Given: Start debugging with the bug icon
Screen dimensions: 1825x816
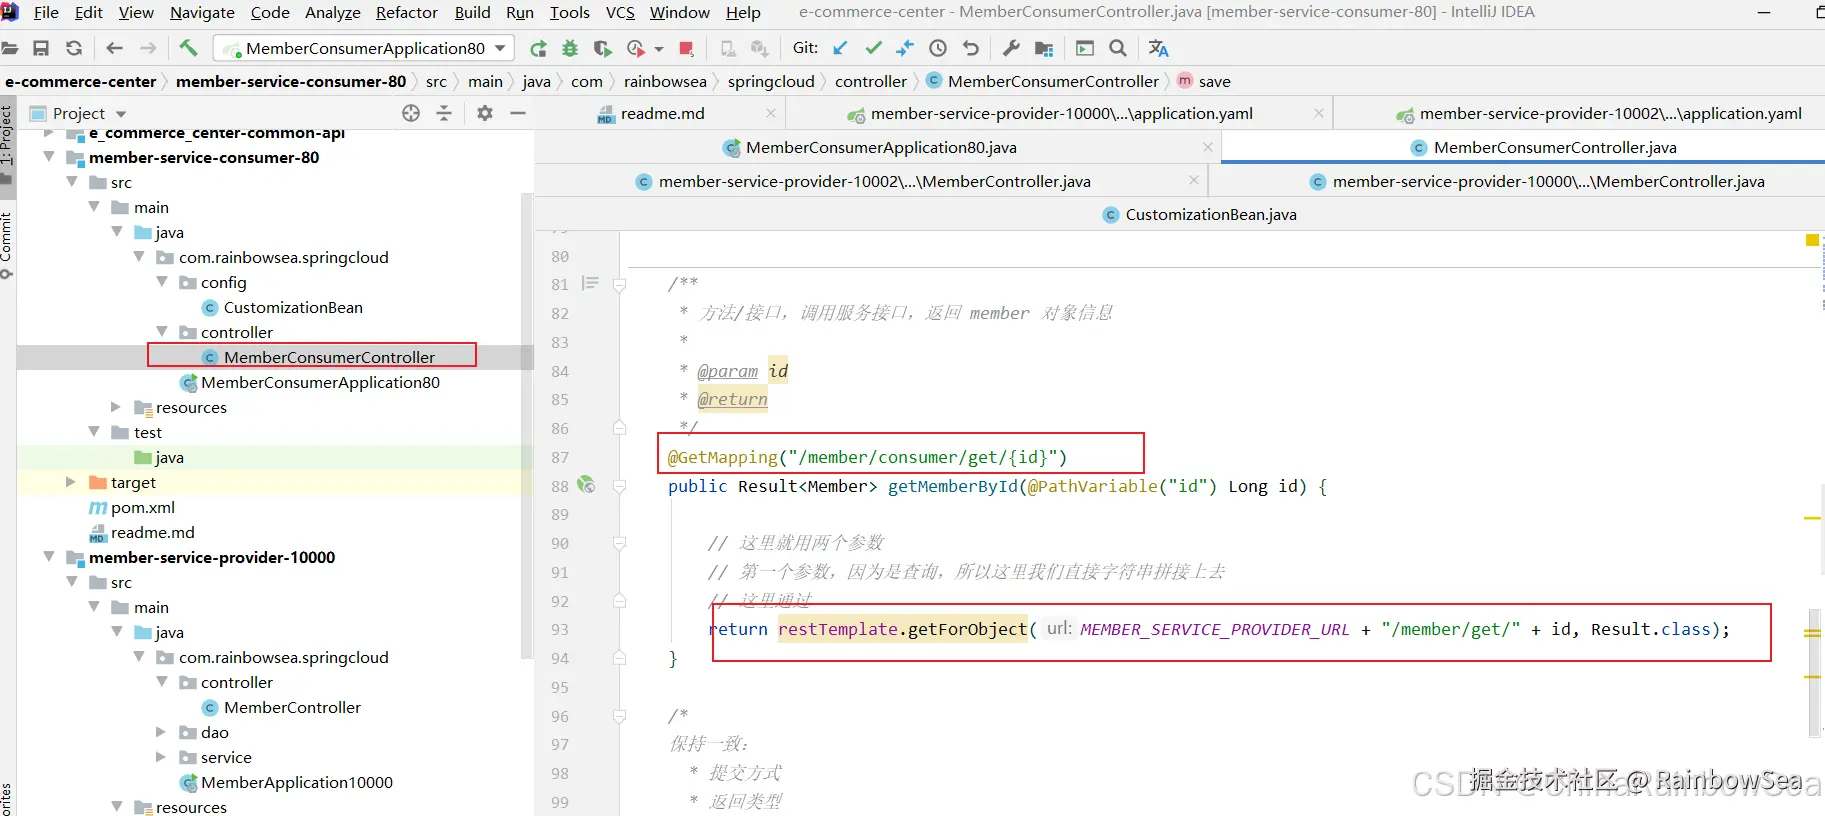Looking at the screenshot, I should (x=570, y=48).
